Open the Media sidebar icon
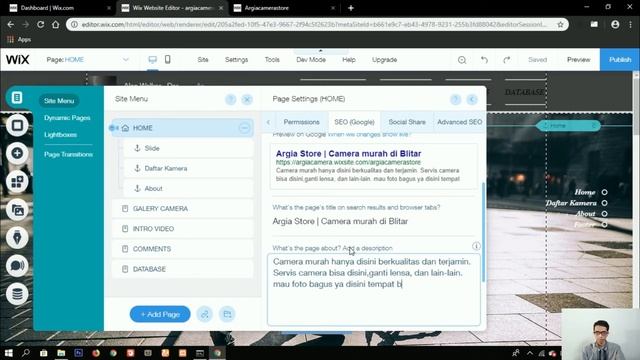The height and width of the screenshot is (360, 640). click(17, 210)
